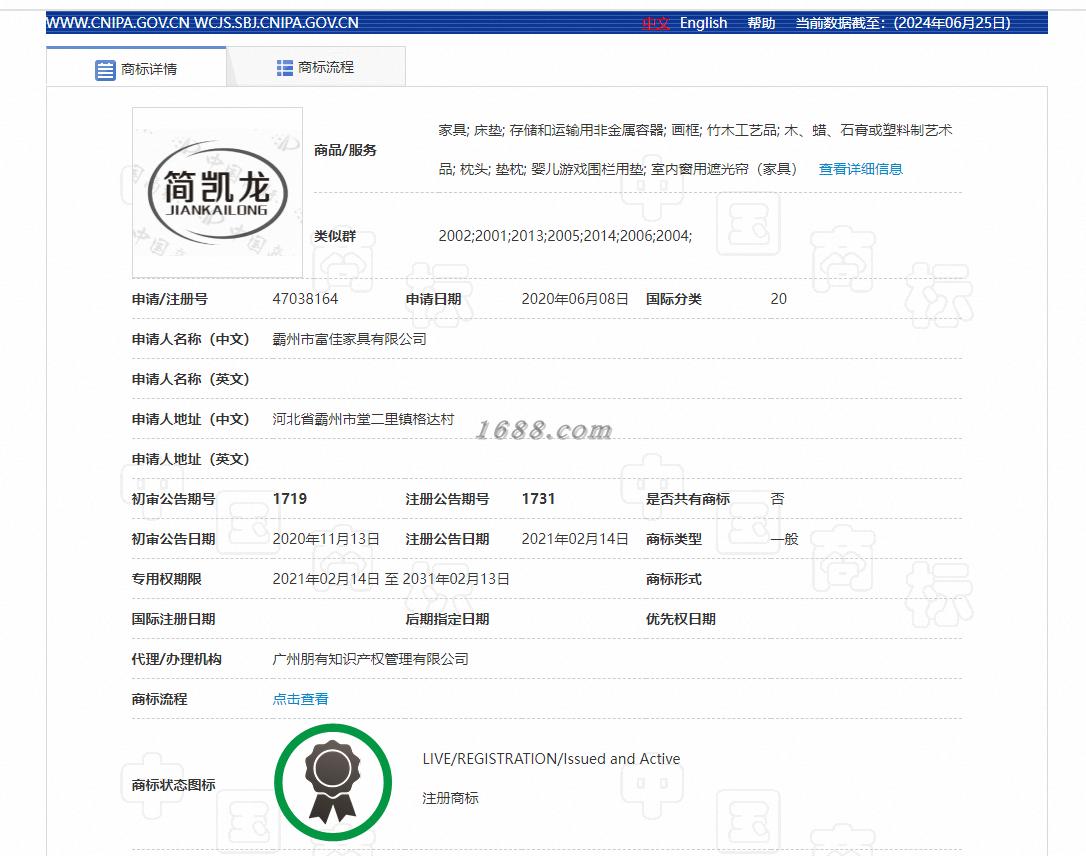Select the similar group codes 2002;2001;2013

[x=565, y=235]
